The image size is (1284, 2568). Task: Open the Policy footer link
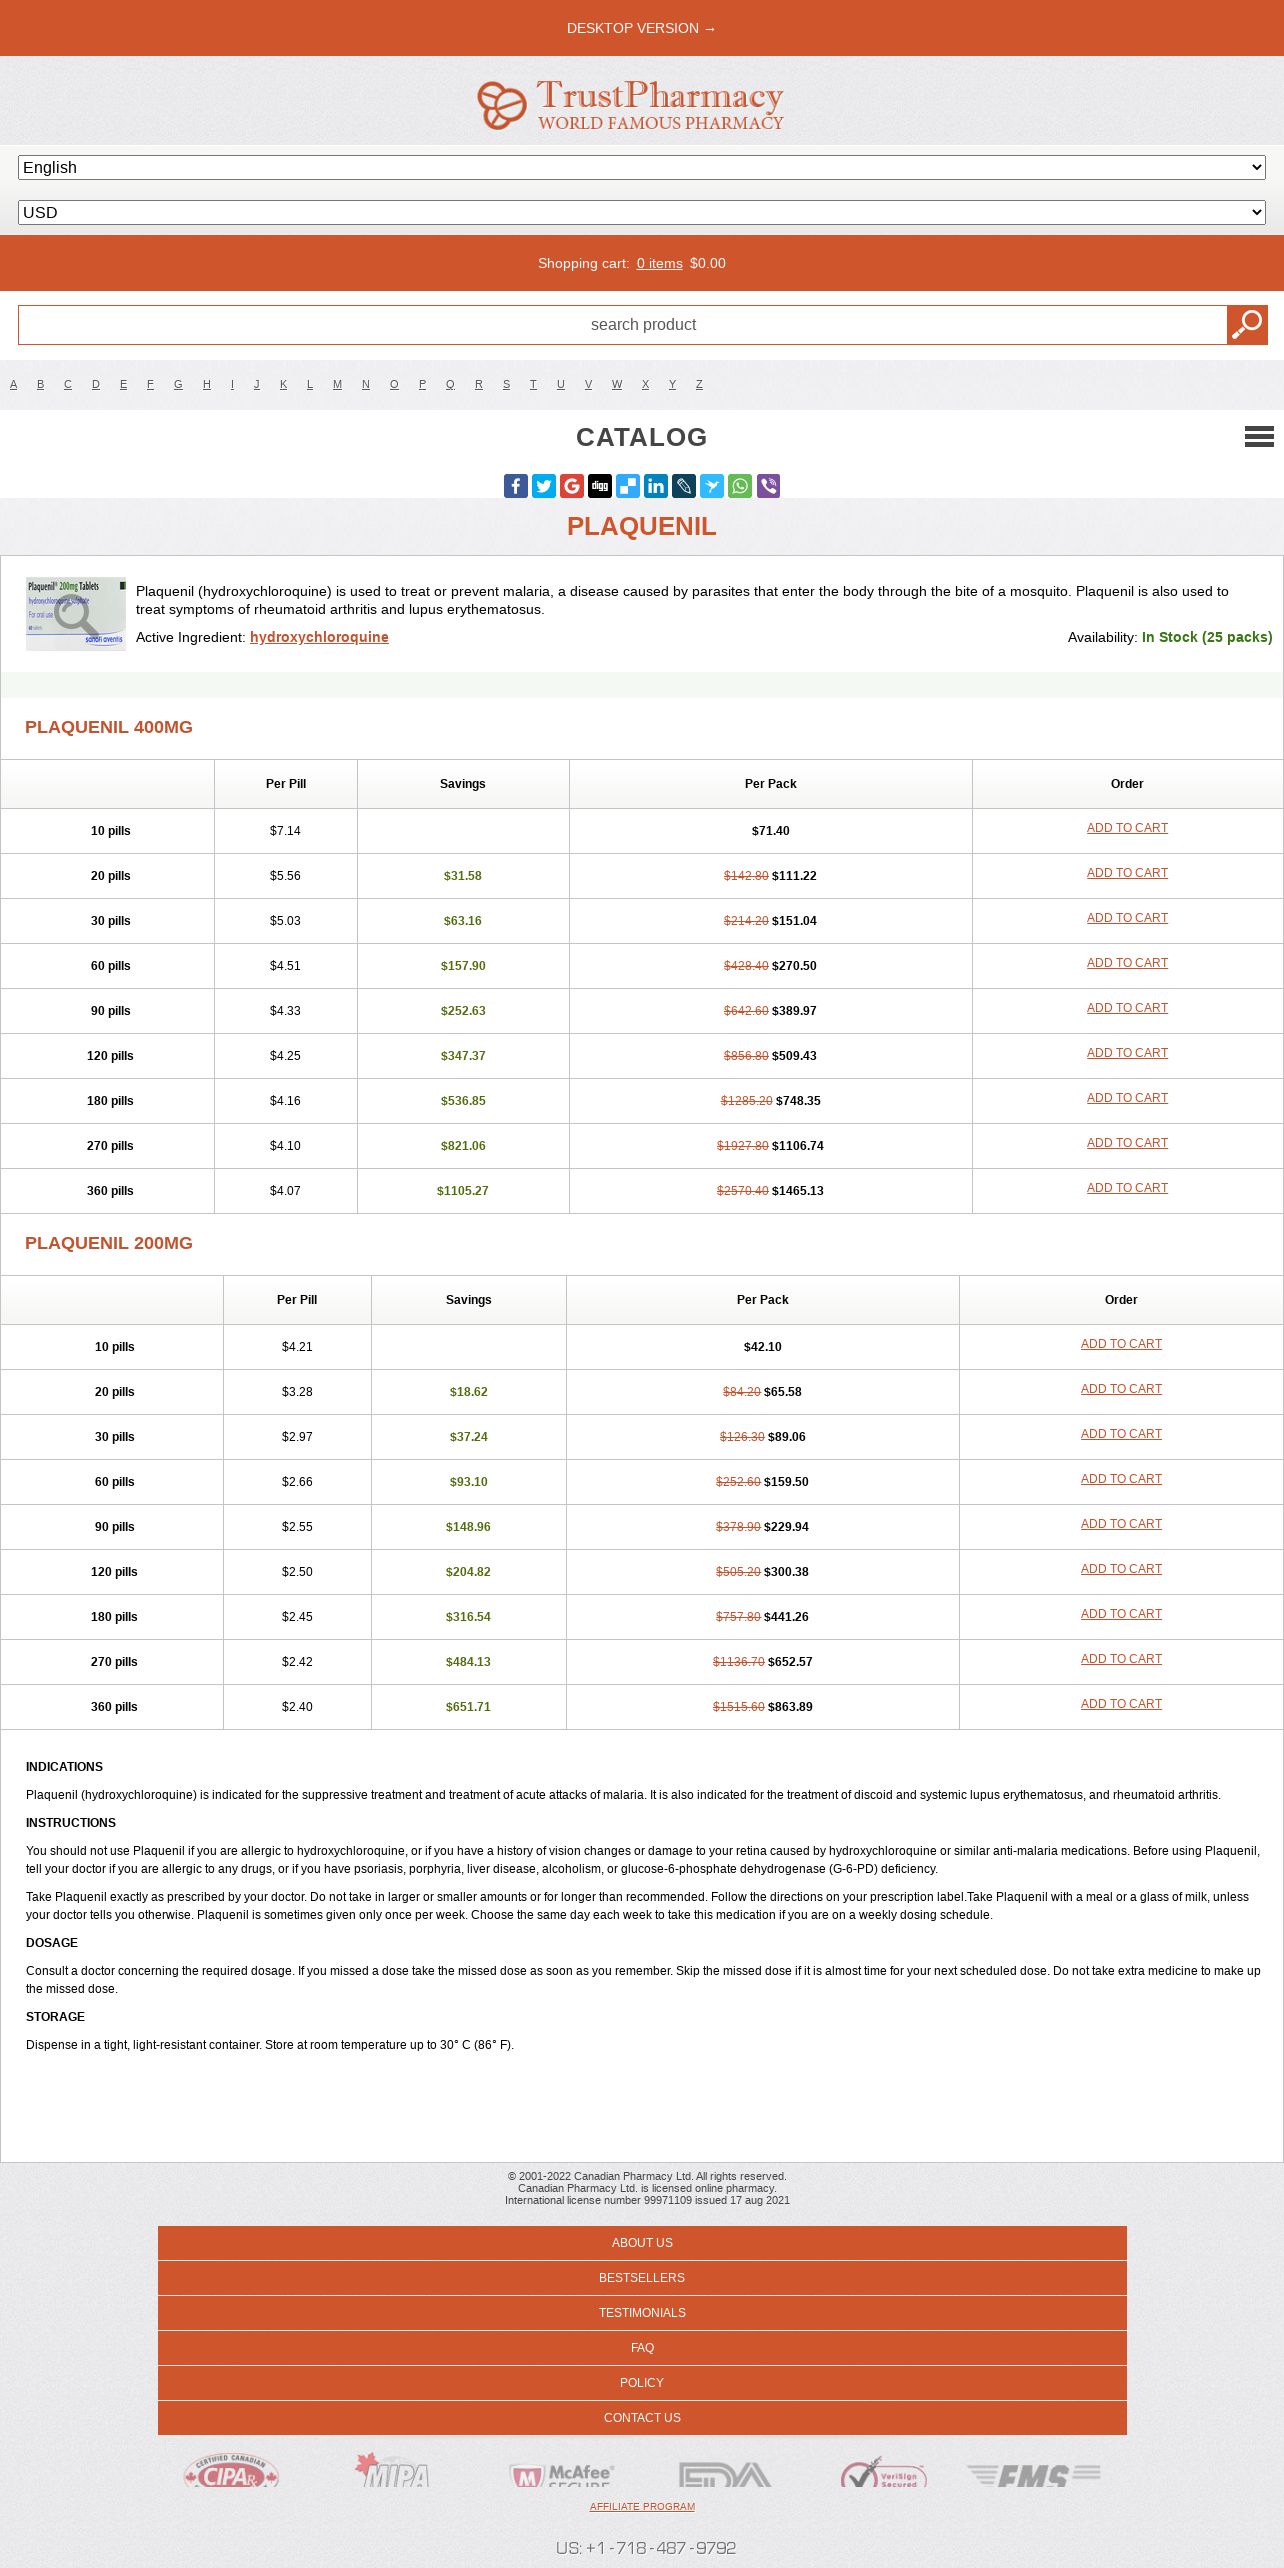point(642,2383)
